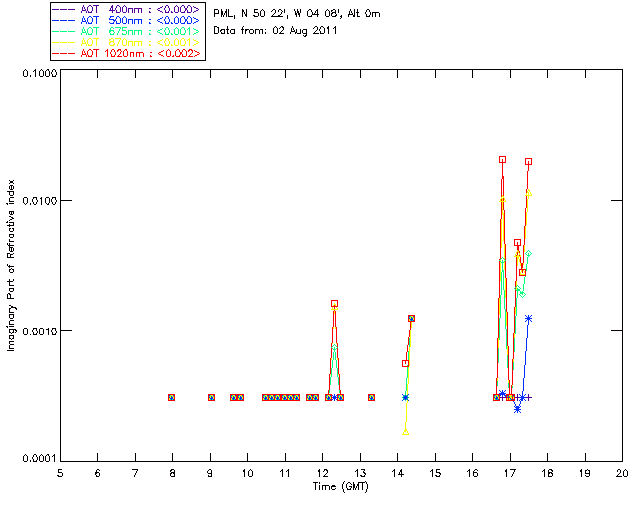
Task: Click the data marker at time 9
Action: 211,397
